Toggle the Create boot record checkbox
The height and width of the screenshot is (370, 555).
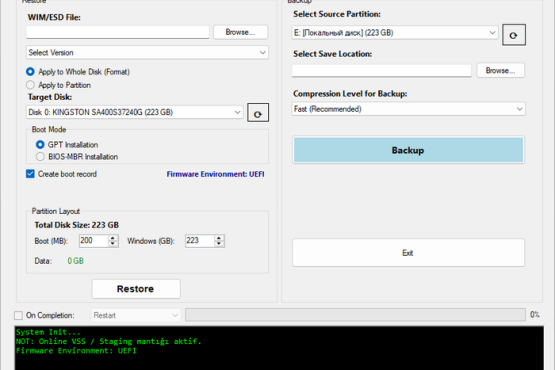(x=62, y=174)
